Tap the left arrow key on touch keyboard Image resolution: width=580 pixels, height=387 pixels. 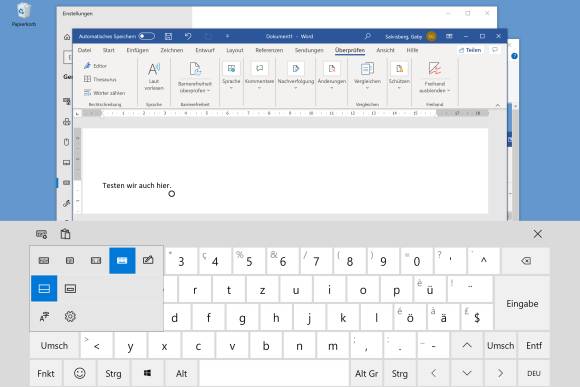(x=434, y=373)
